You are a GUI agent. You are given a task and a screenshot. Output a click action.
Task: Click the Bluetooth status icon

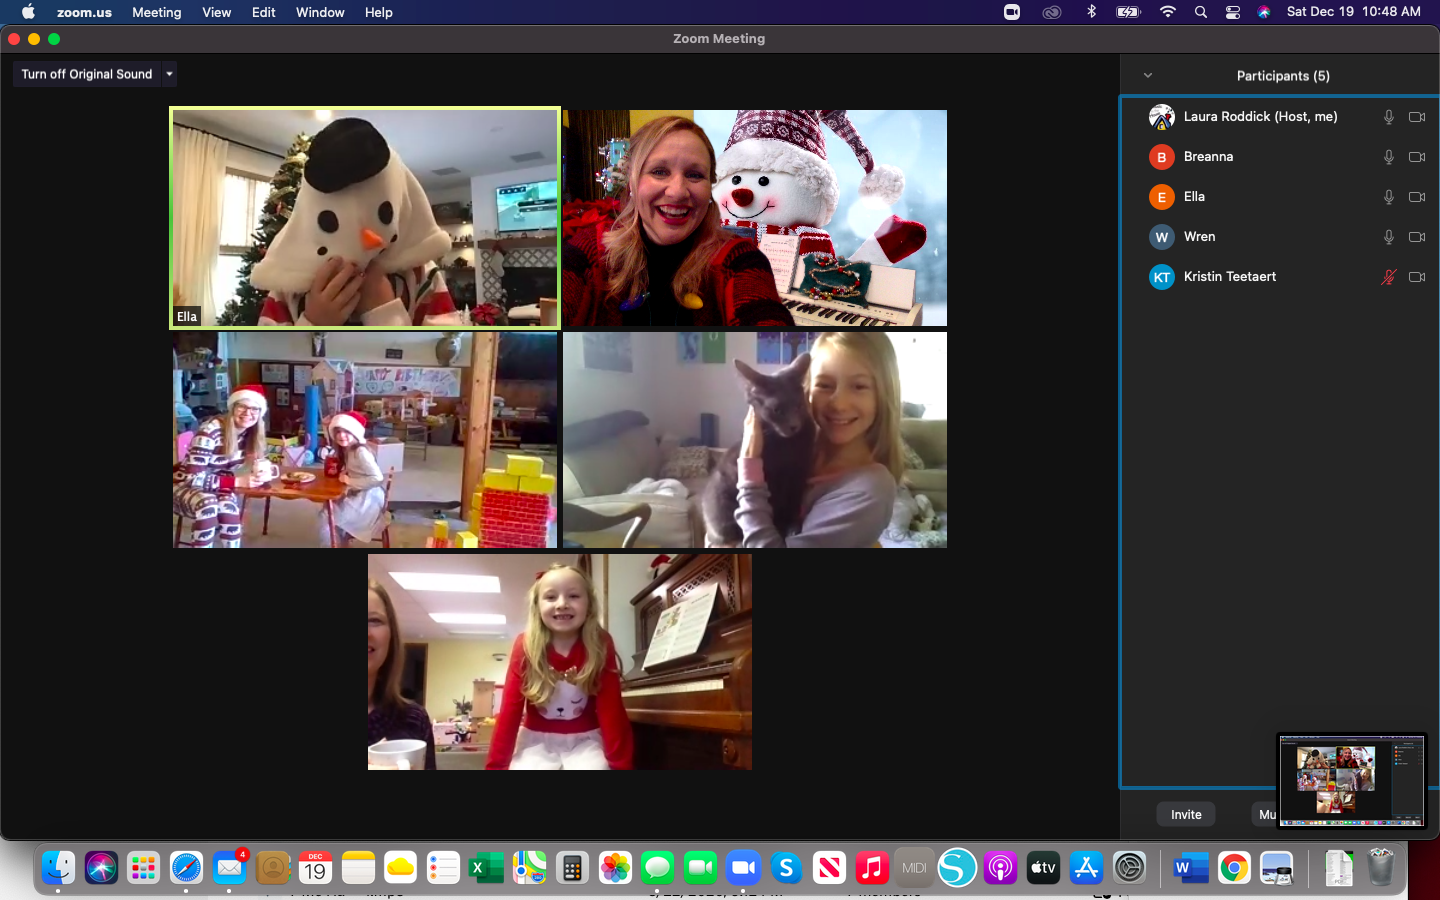(1091, 12)
